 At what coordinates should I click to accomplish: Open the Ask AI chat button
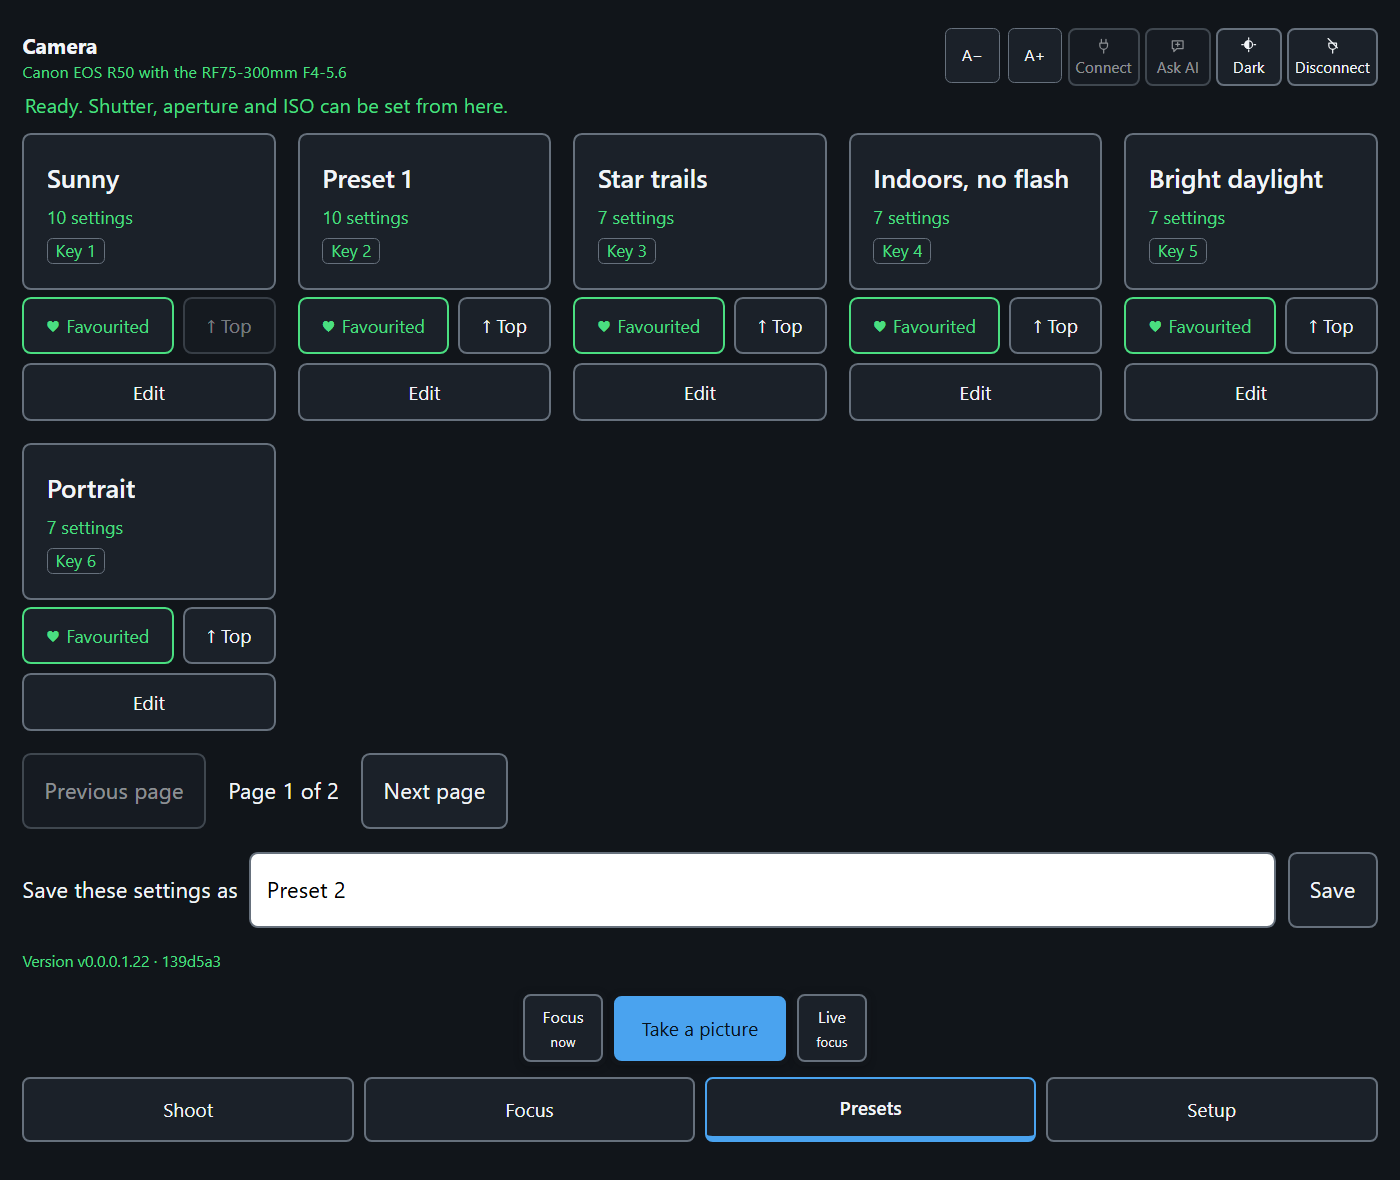(x=1177, y=57)
